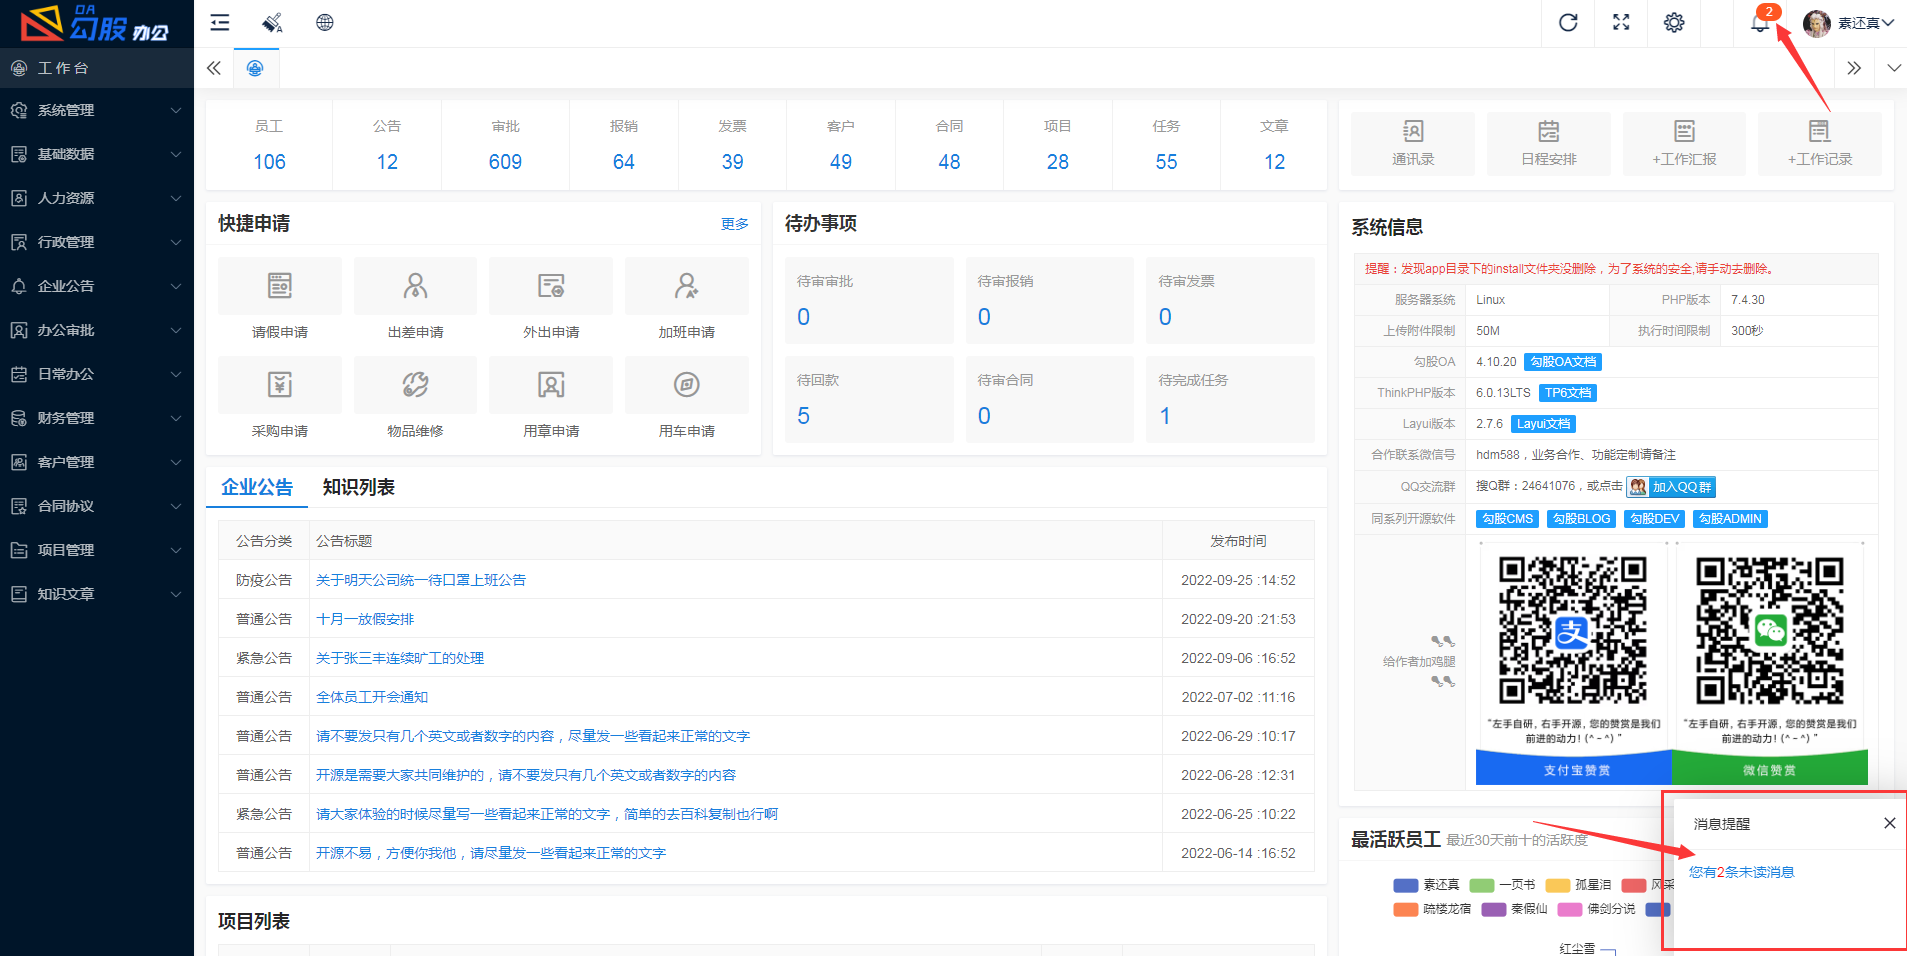Click the tabs scroll-left double arrow
Image resolution: width=1907 pixels, height=956 pixels.
pyautogui.click(x=214, y=68)
